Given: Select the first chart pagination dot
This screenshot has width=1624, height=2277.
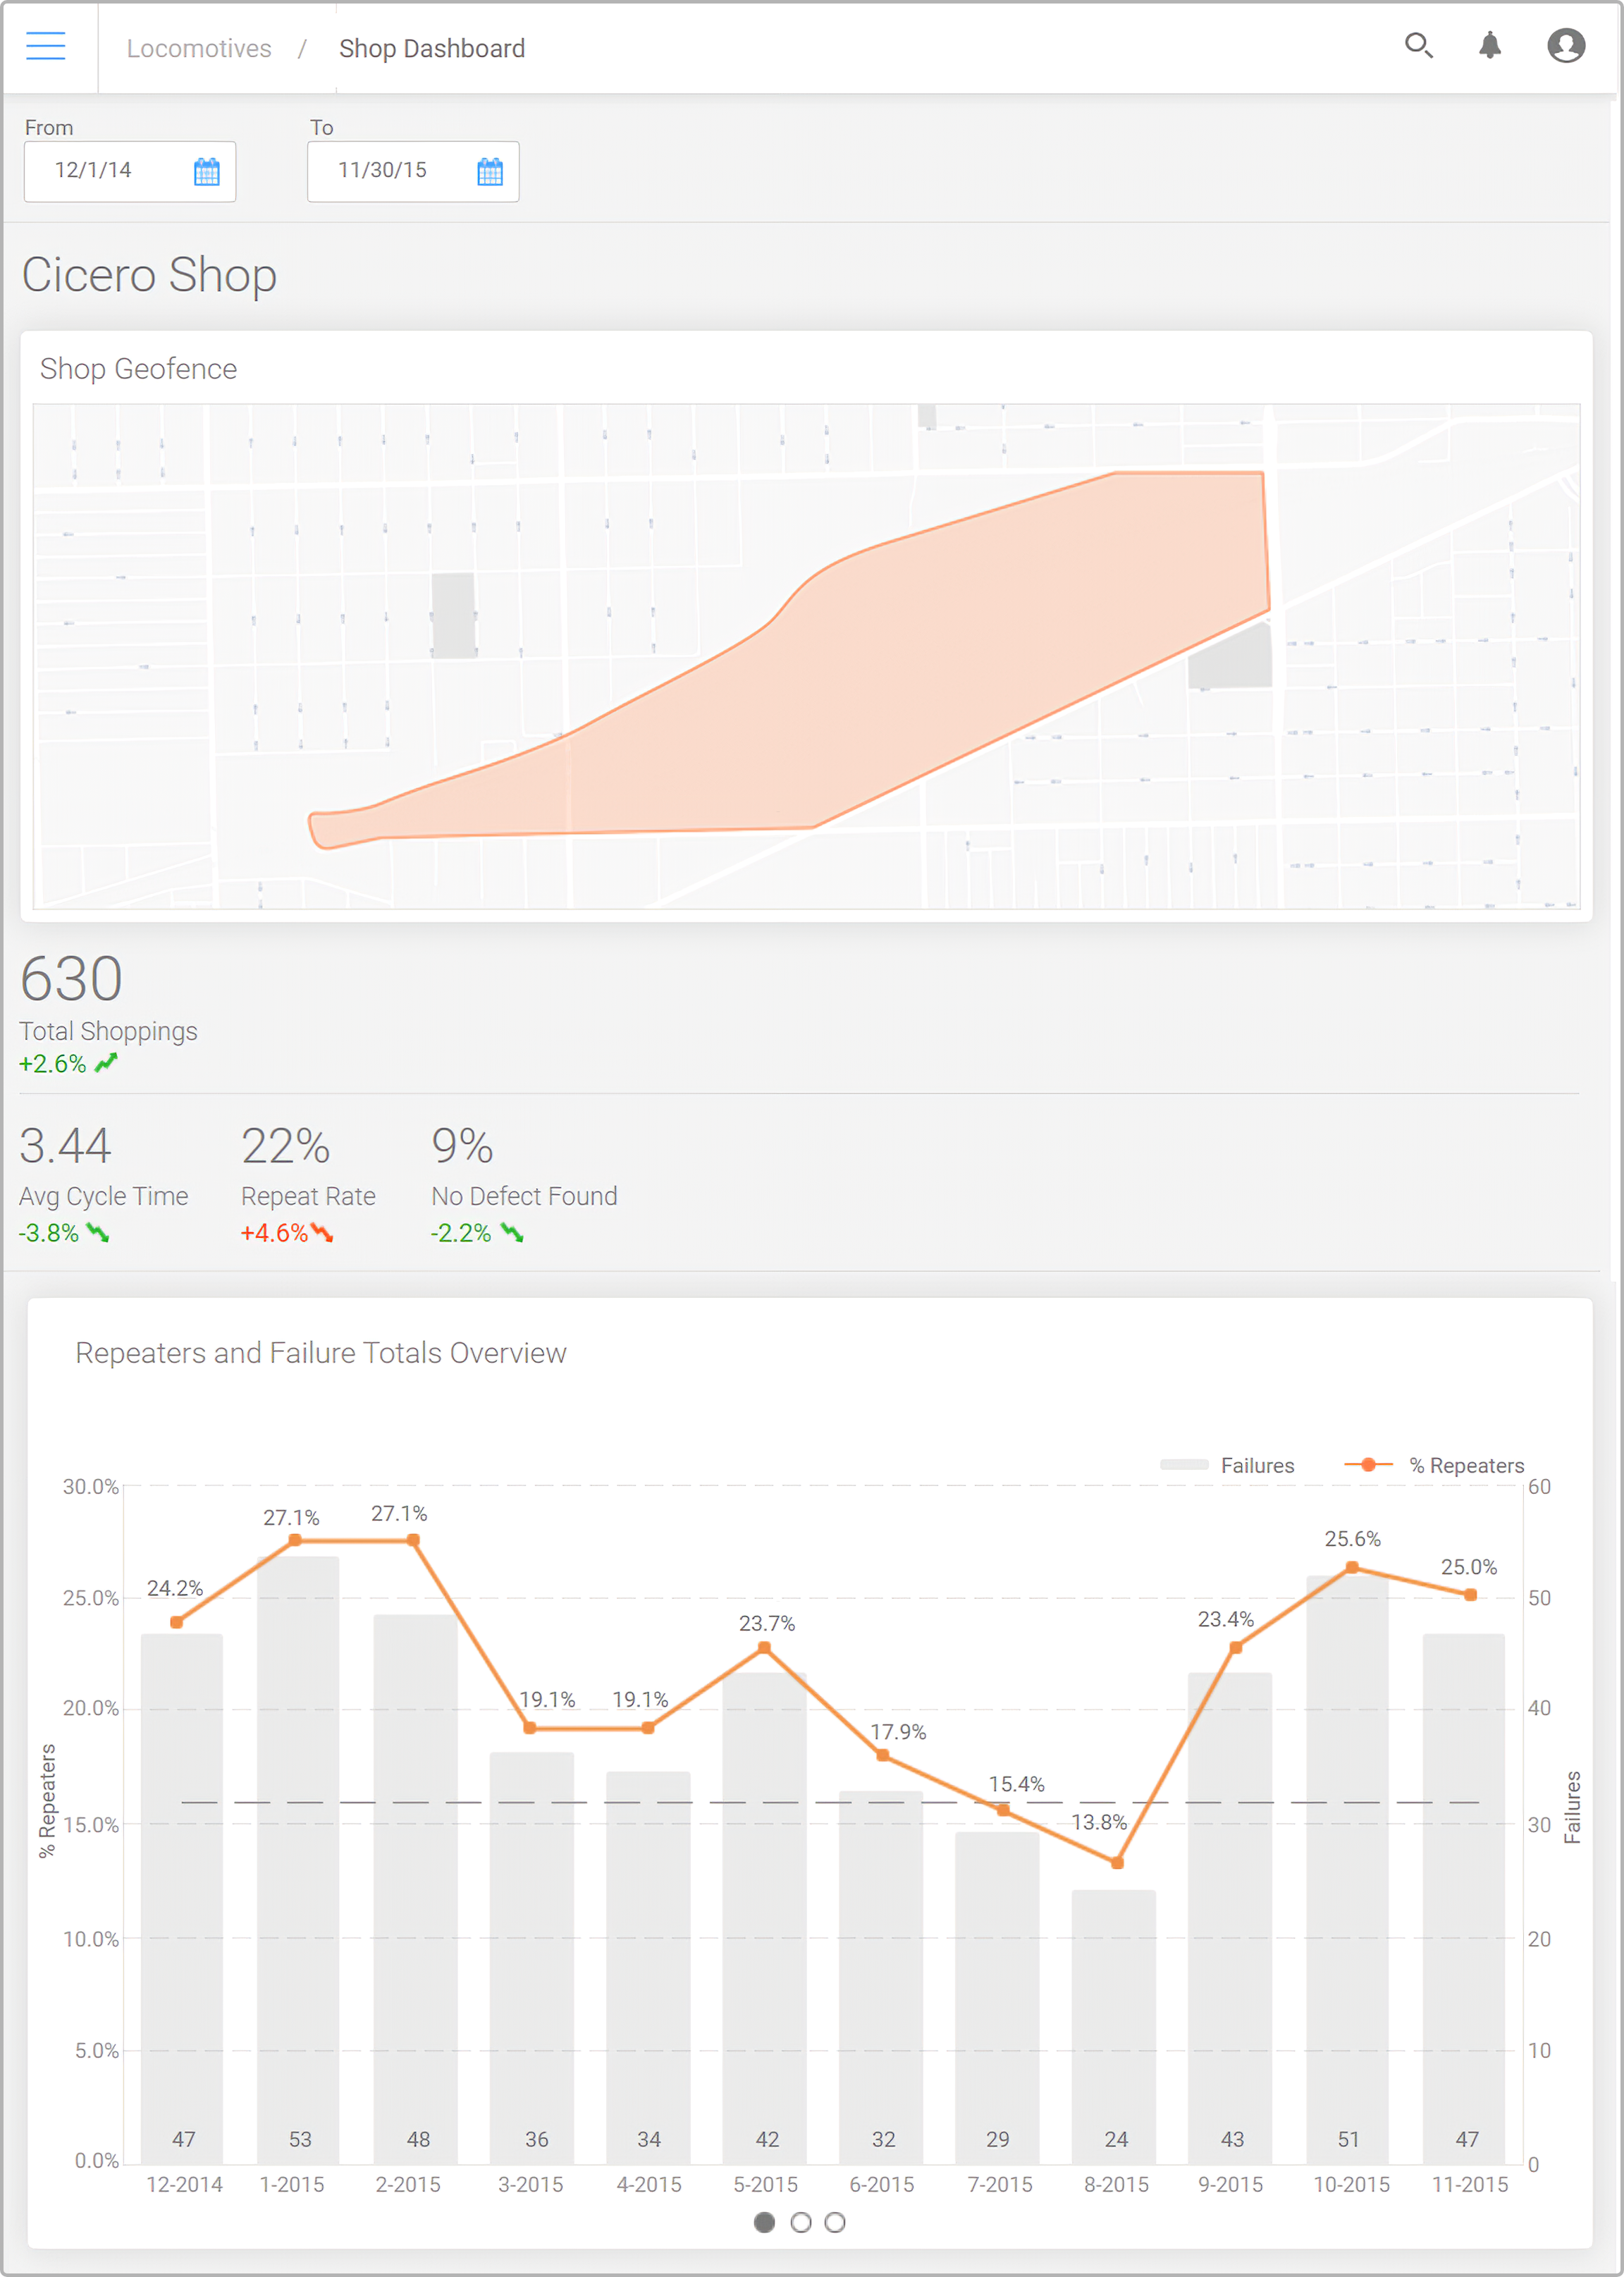Looking at the screenshot, I should click(764, 2222).
